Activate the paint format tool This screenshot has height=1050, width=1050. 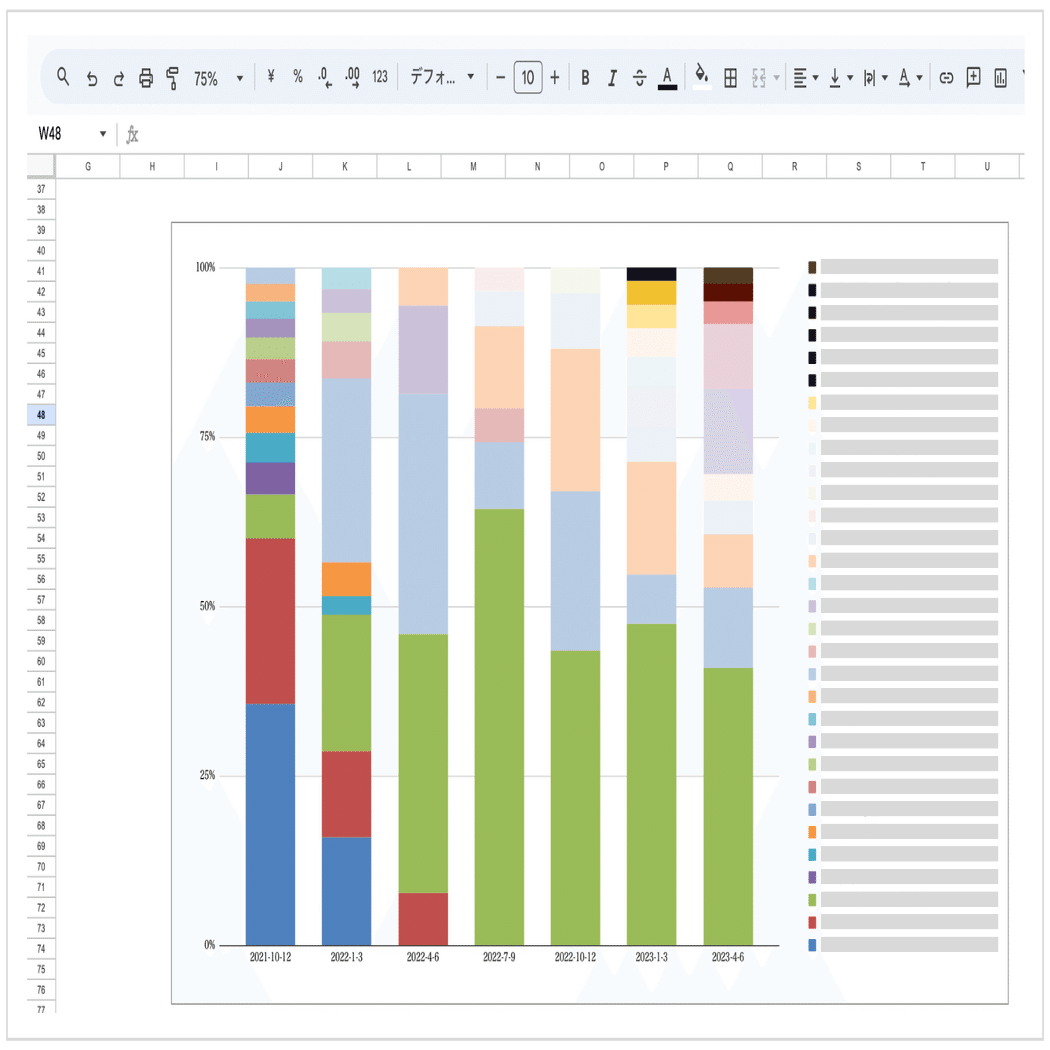coord(172,78)
